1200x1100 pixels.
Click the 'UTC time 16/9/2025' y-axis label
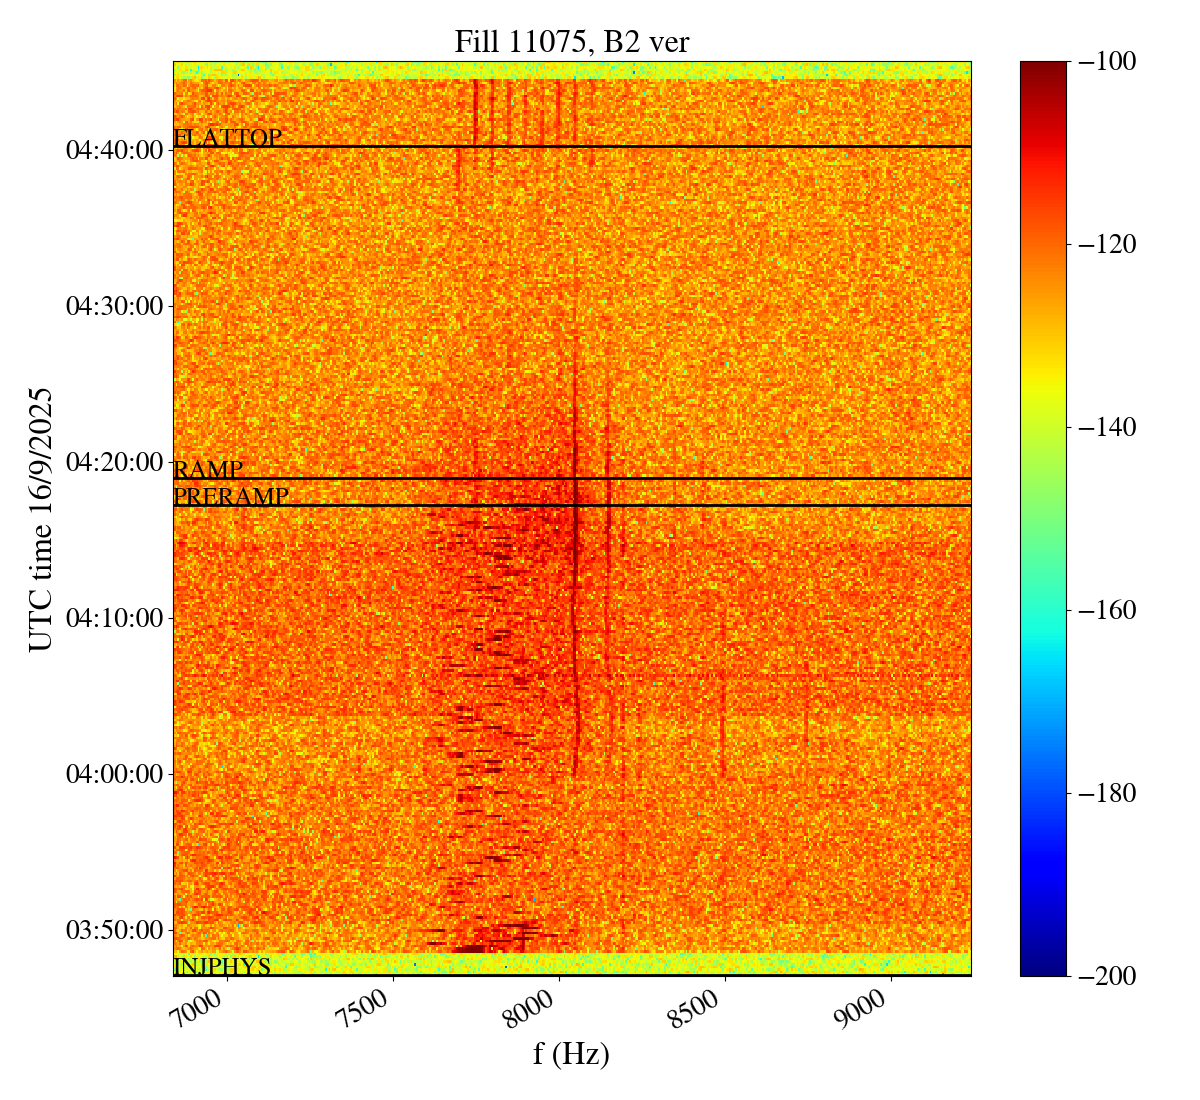pyautogui.click(x=41, y=518)
